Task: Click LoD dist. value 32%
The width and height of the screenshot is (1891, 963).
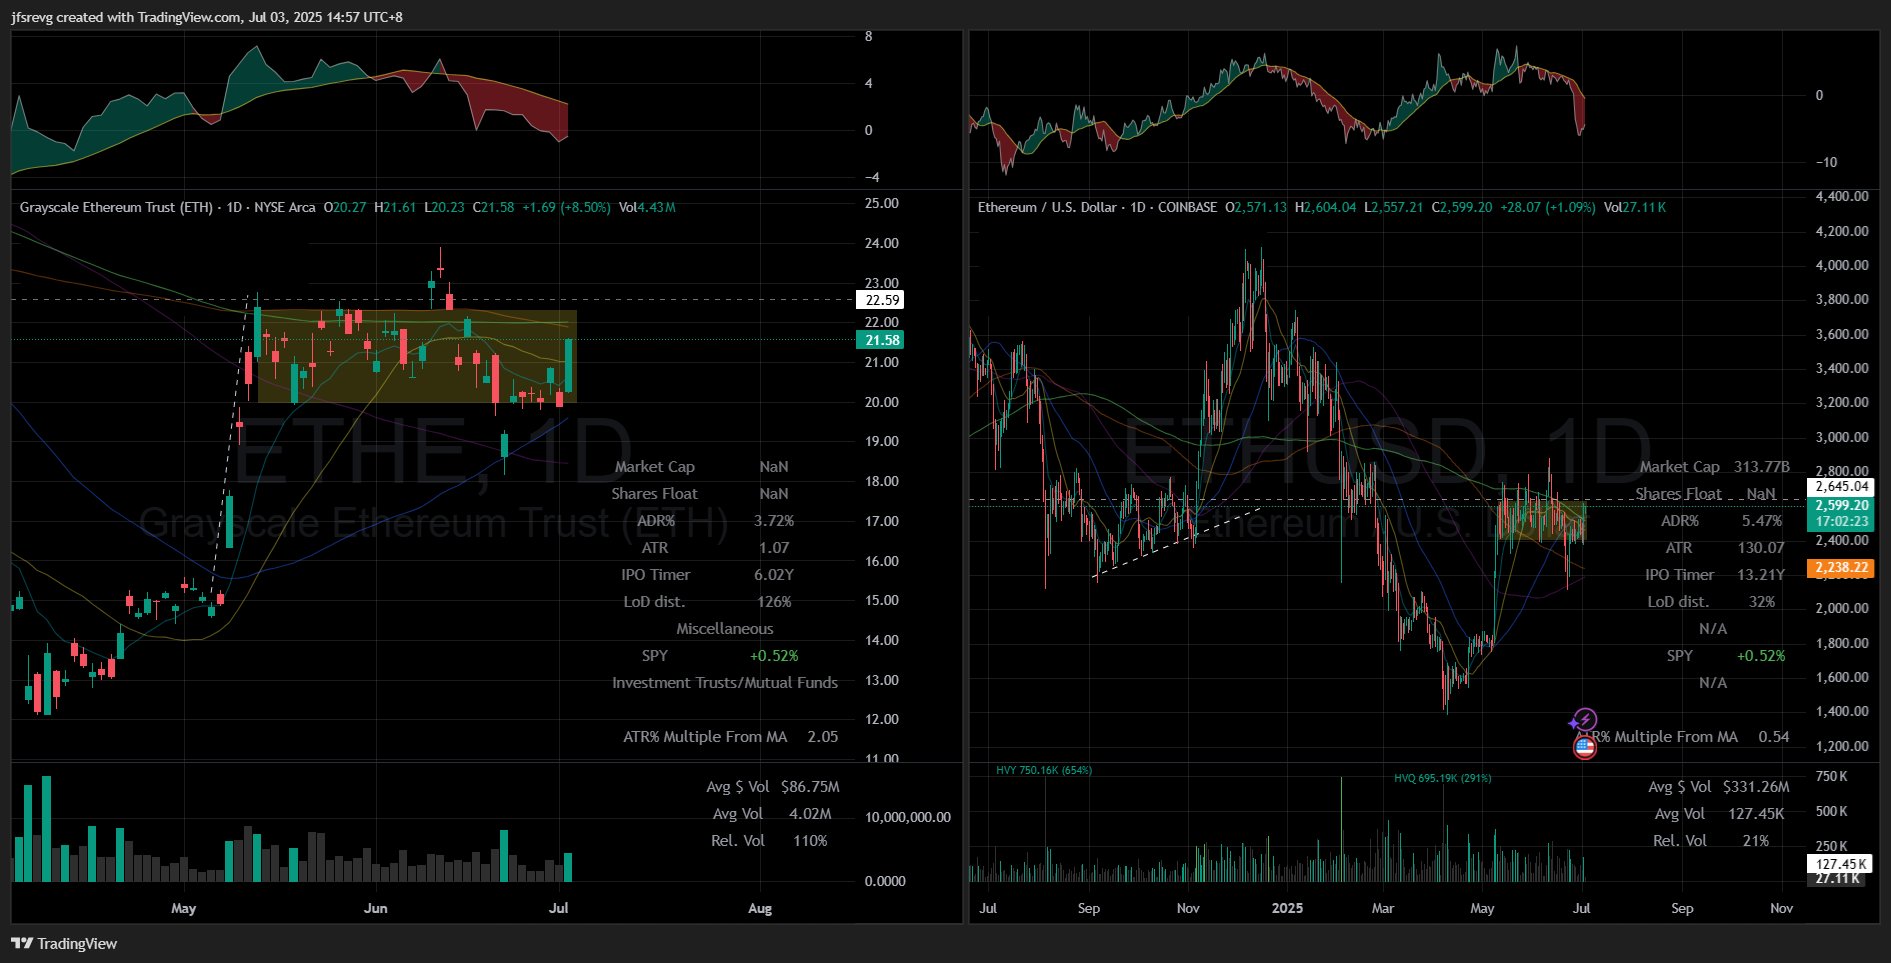Action: point(1761,602)
